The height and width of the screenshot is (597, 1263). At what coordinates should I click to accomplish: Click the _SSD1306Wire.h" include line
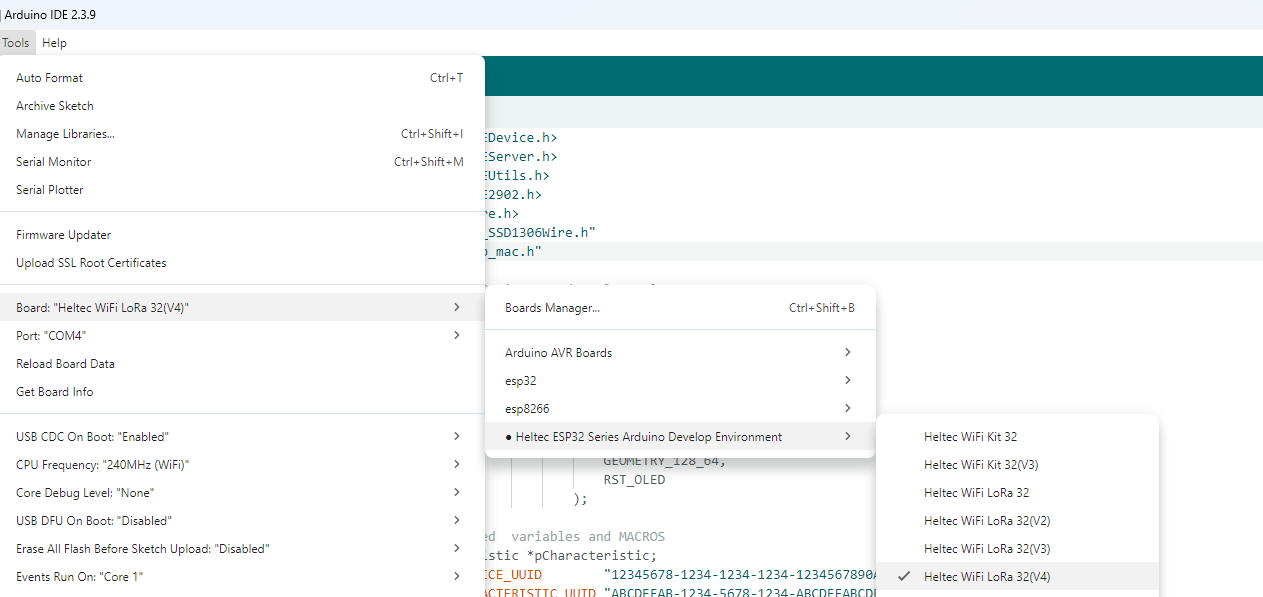[x=540, y=232]
